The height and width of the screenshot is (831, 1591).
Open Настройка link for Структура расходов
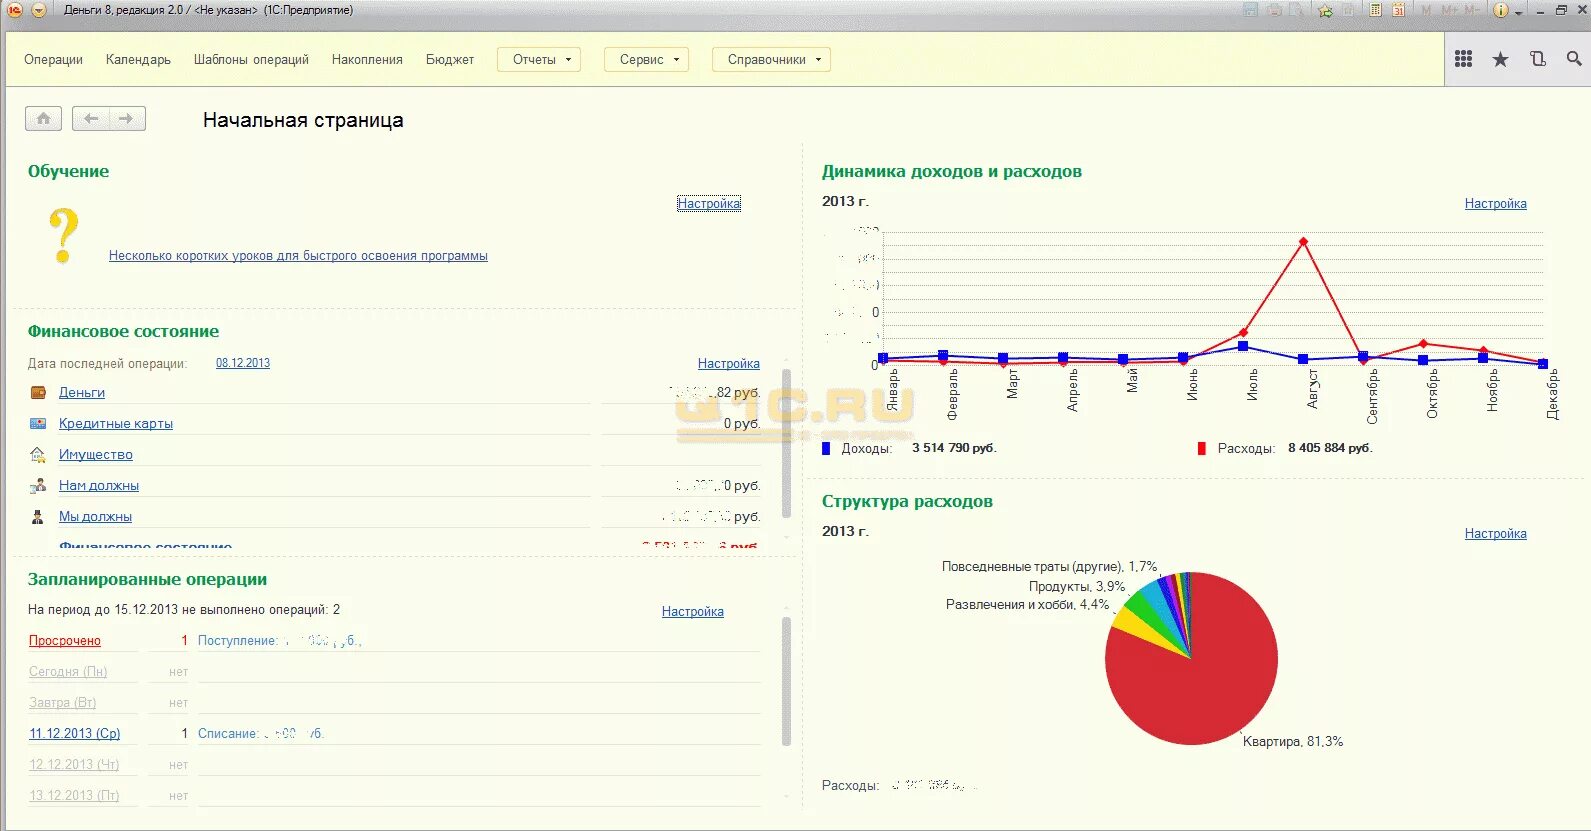tap(1496, 533)
